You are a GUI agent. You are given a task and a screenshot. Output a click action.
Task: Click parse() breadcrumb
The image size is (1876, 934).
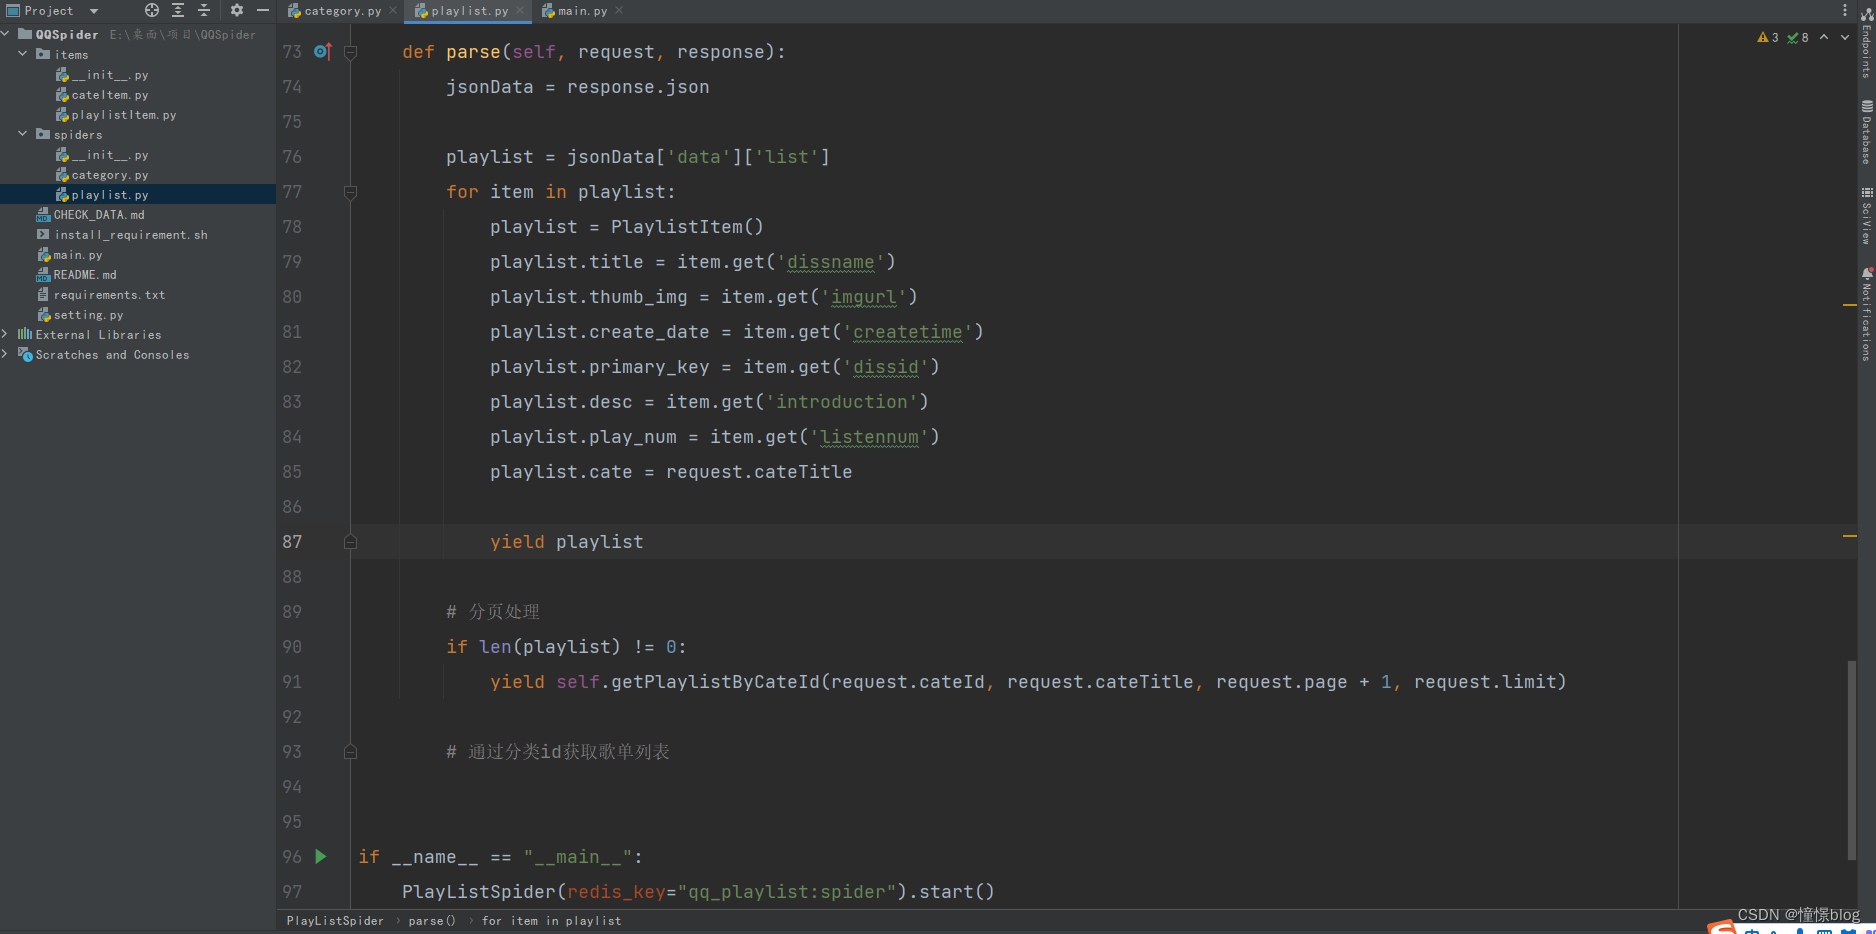tap(432, 921)
